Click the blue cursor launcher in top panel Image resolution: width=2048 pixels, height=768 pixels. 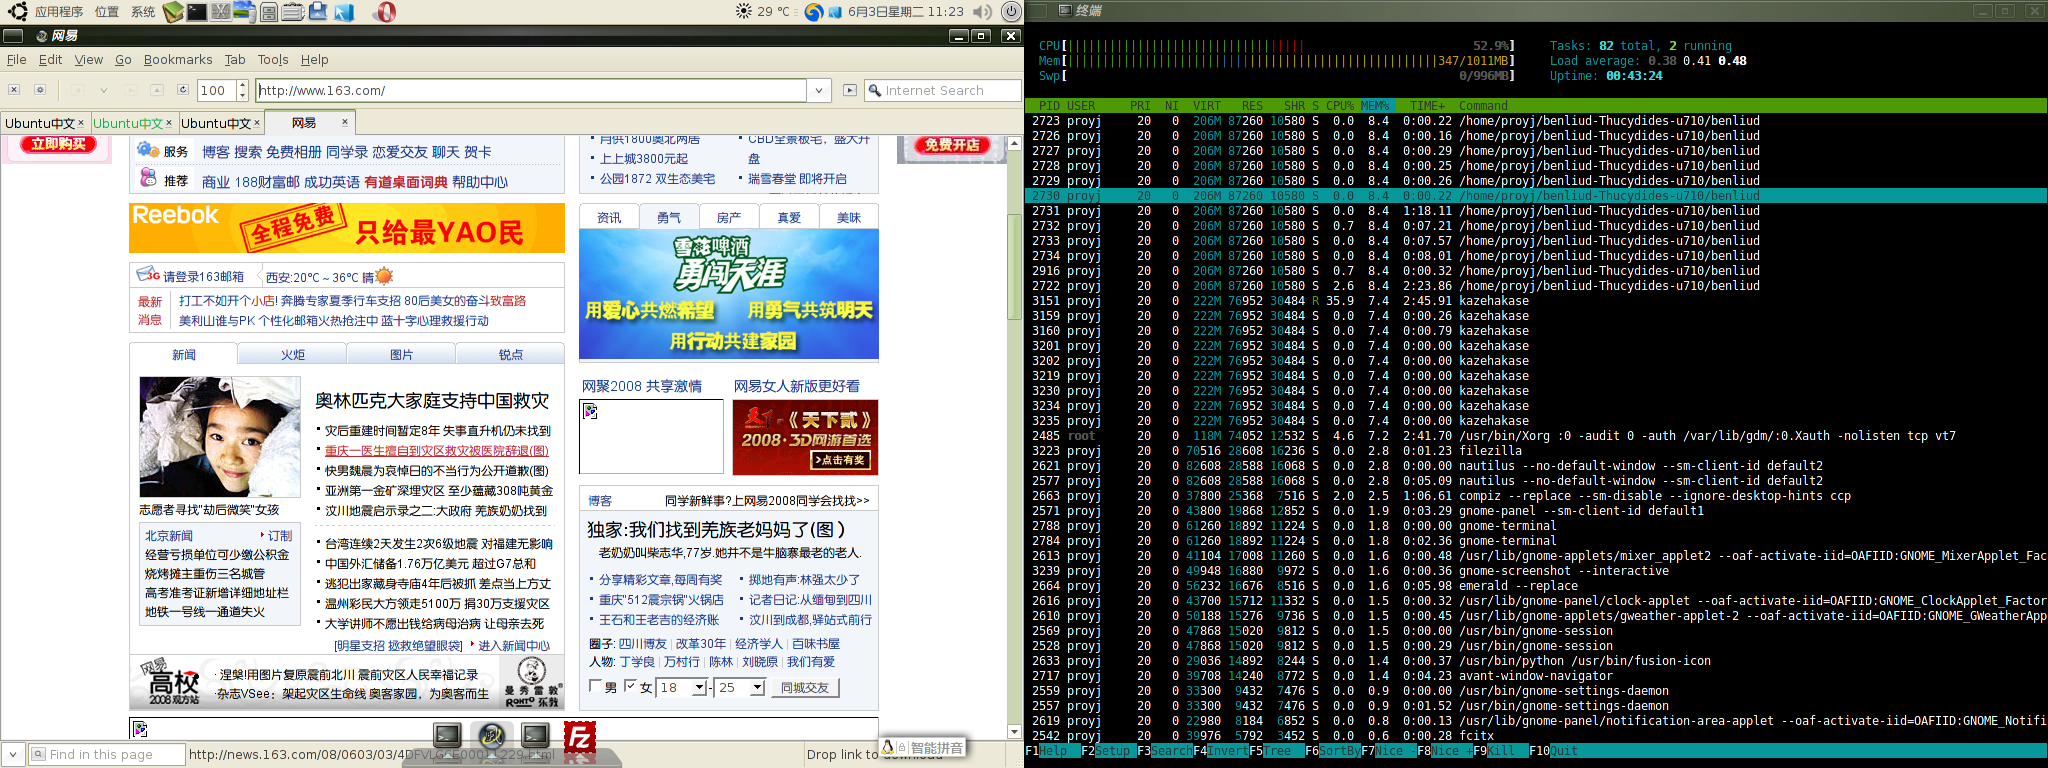343,12
